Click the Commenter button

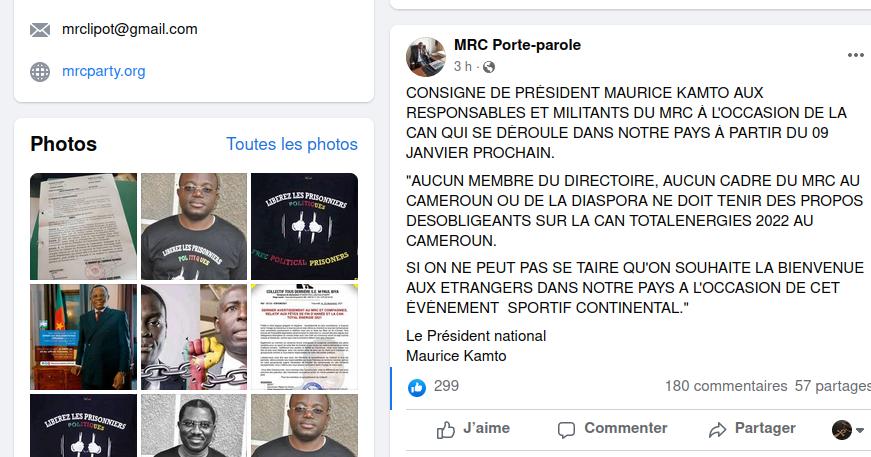612,429
